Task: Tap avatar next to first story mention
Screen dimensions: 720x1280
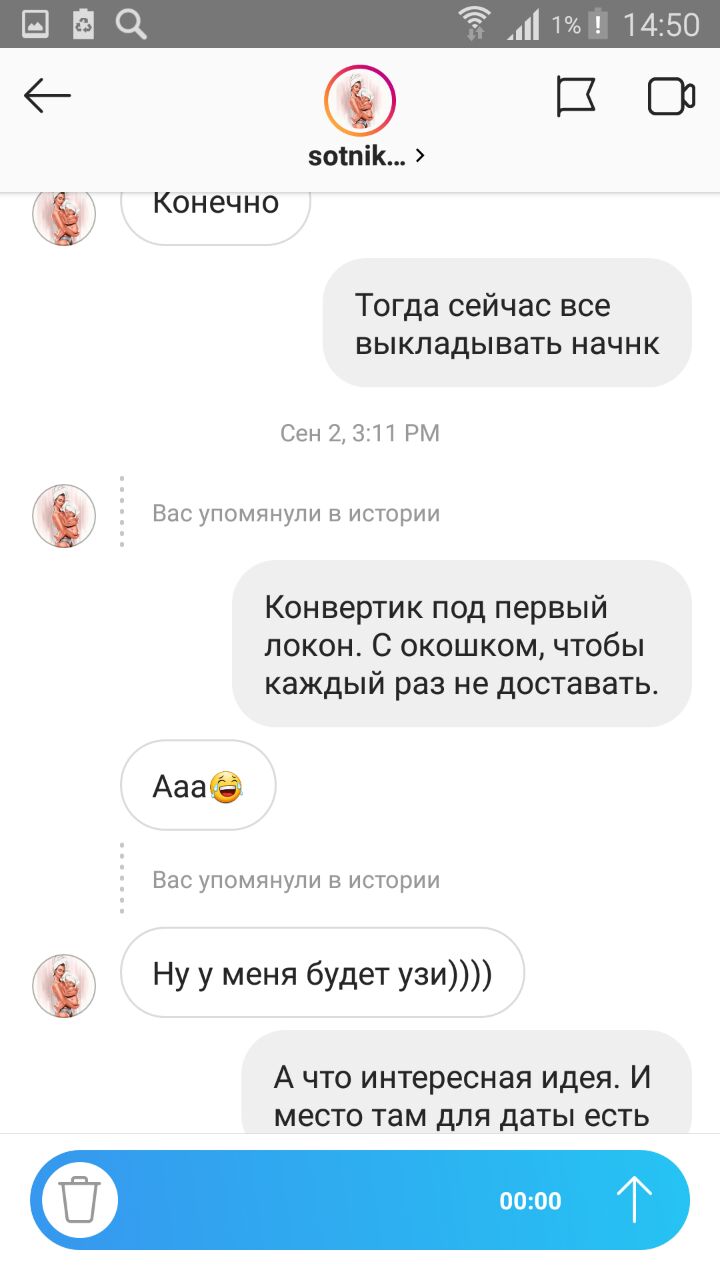Action: [x=64, y=516]
